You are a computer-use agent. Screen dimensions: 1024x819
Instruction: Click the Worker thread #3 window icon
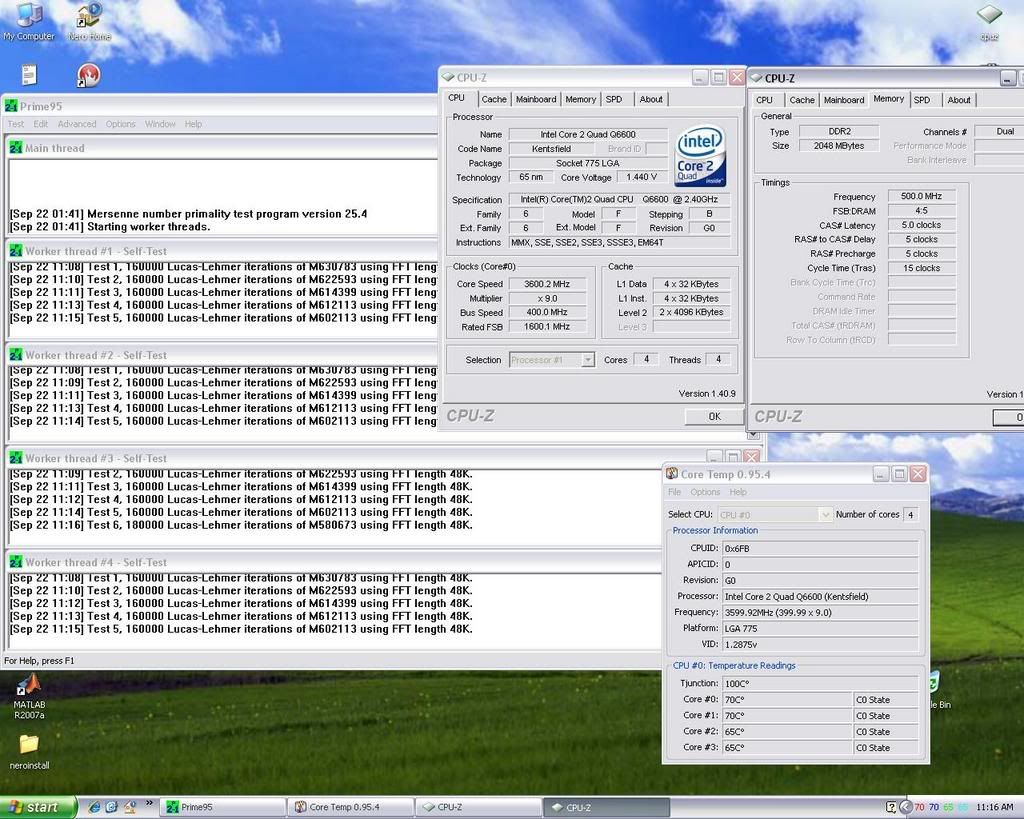(16, 458)
